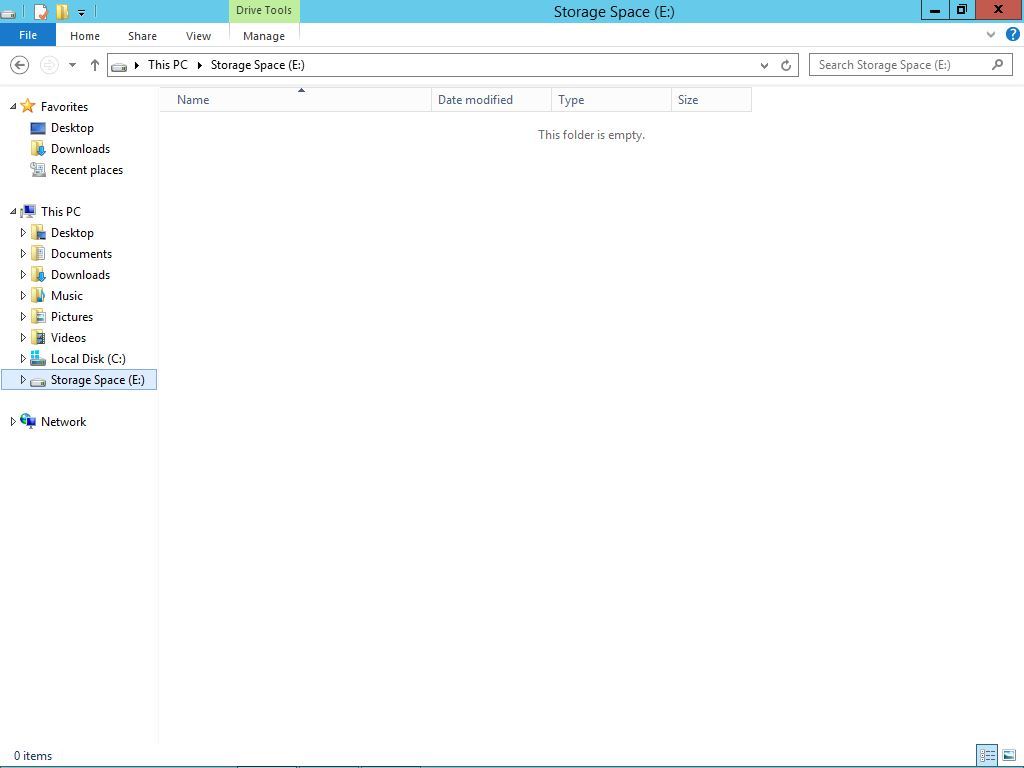This screenshot has width=1024, height=768.
Task: Go up one level with the Up arrow
Action: pyautogui.click(x=95, y=65)
